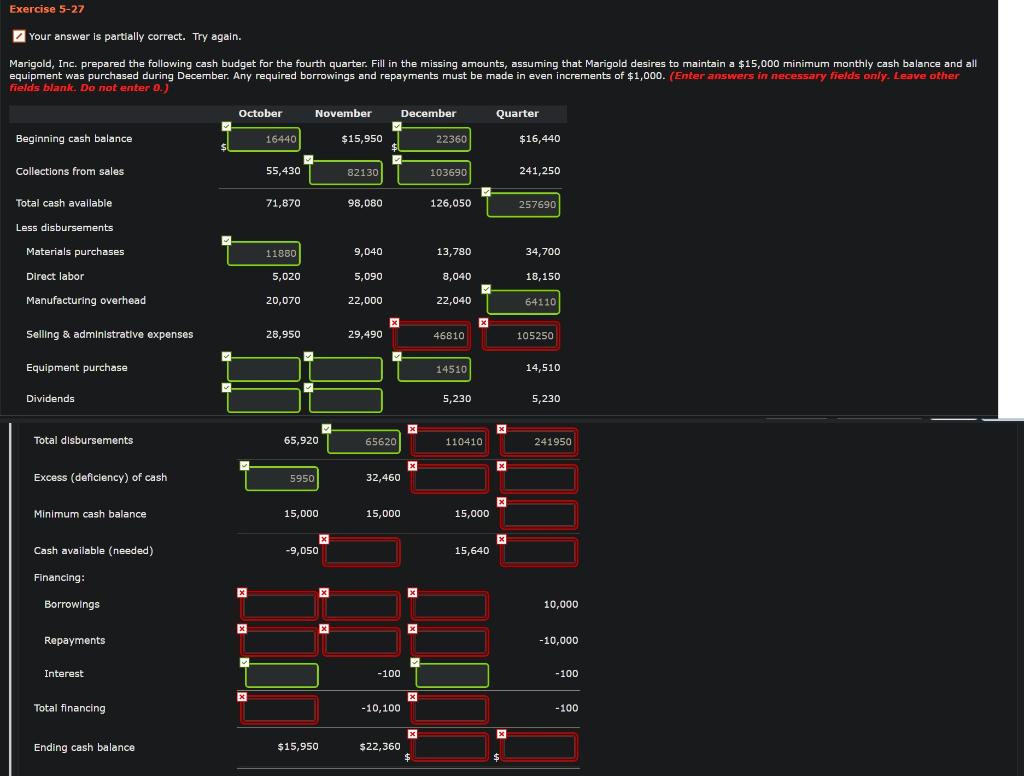Click the October column header
Viewport: 1024px width, 776px height.
(x=260, y=114)
